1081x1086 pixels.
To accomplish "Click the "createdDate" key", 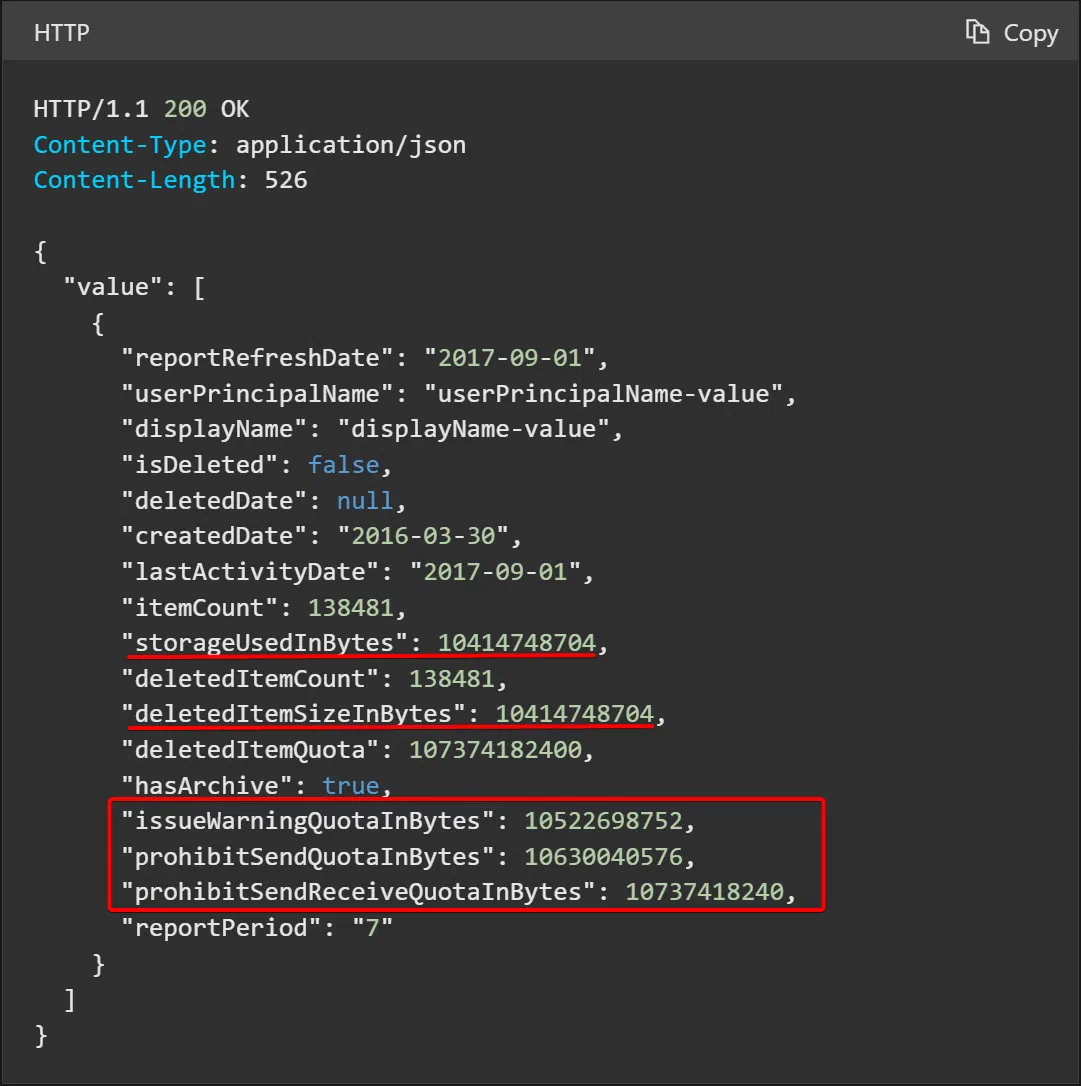I will (x=214, y=536).
